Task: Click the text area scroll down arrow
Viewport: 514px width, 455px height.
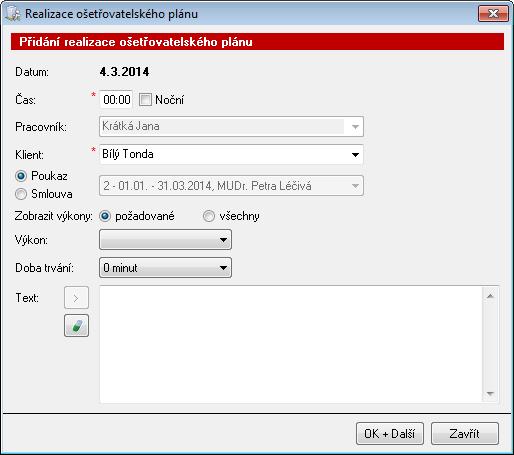Action: click(x=490, y=394)
